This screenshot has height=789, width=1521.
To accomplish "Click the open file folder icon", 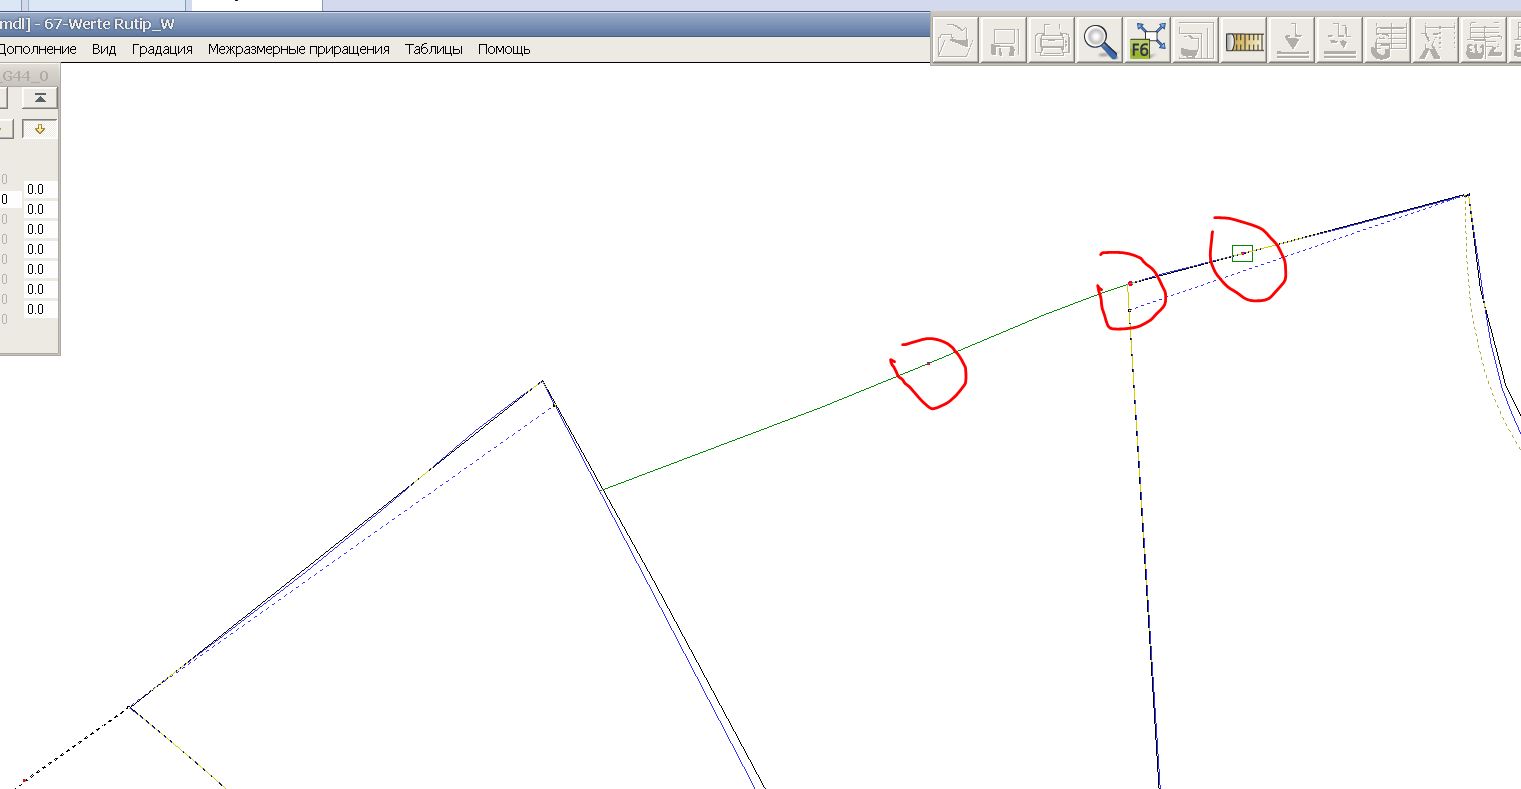I will pos(956,42).
